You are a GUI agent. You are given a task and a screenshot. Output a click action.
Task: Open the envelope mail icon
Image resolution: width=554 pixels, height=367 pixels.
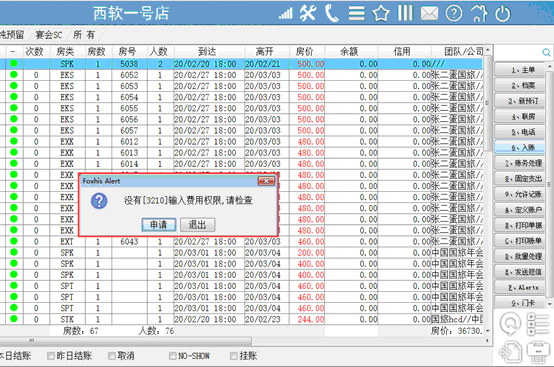point(429,14)
